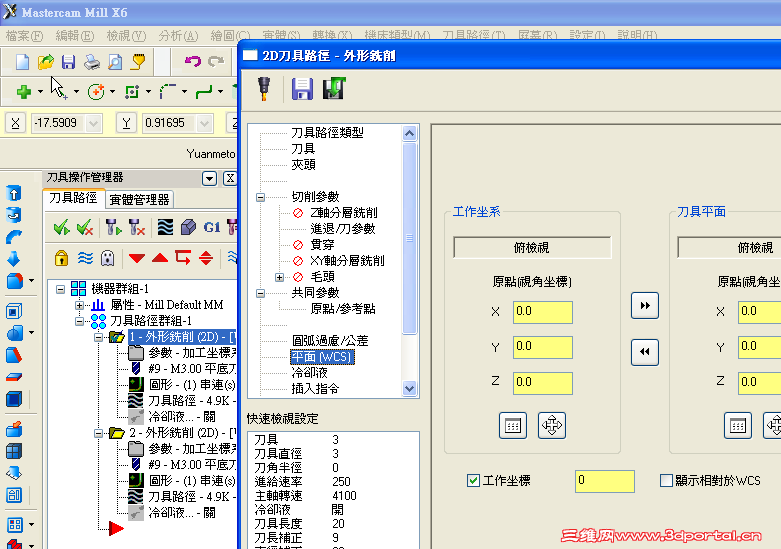The height and width of the screenshot is (549, 781).
Task: Select Z軸分層銑削 in tree
Action: 344,213
